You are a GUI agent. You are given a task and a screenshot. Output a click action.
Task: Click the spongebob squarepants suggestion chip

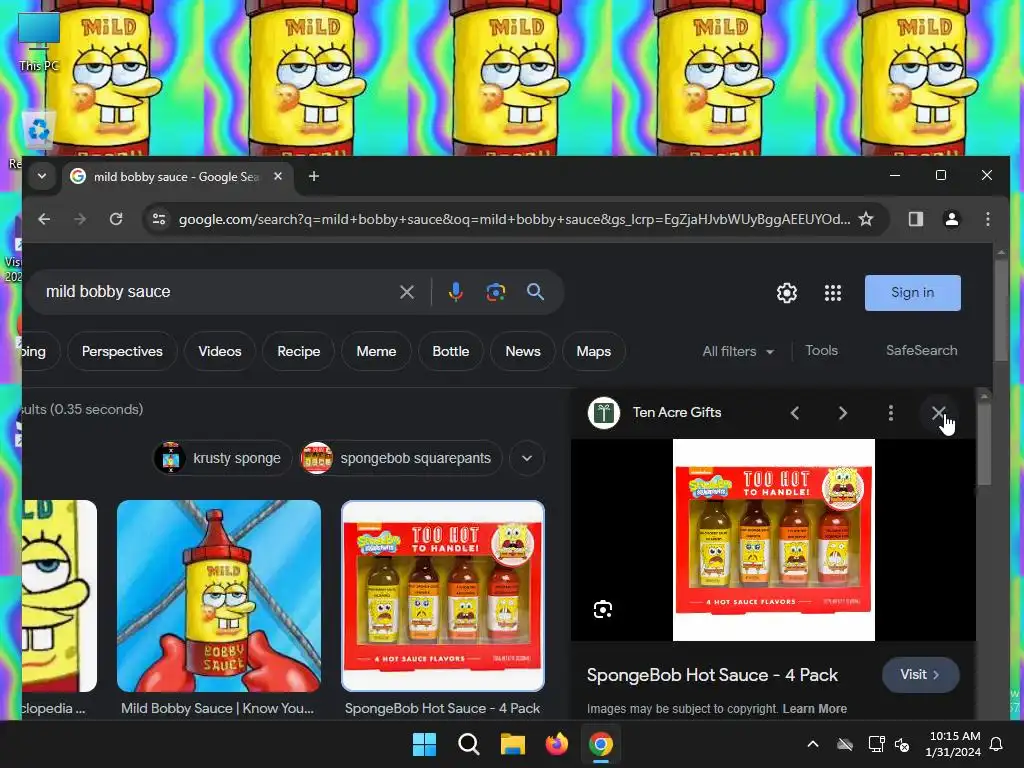click(x=400, y=458)
